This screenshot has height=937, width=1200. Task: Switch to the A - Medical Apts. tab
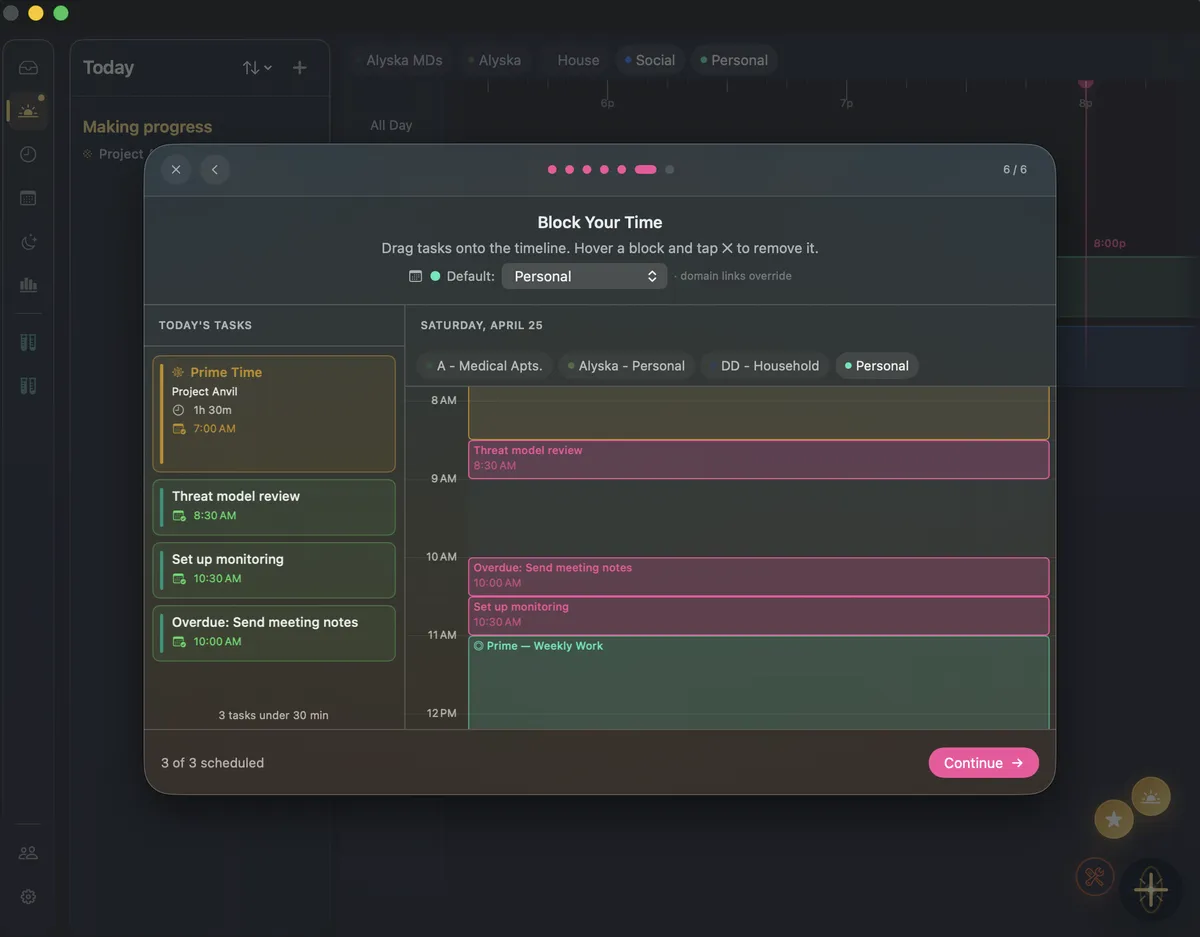(x=484, y=366)
